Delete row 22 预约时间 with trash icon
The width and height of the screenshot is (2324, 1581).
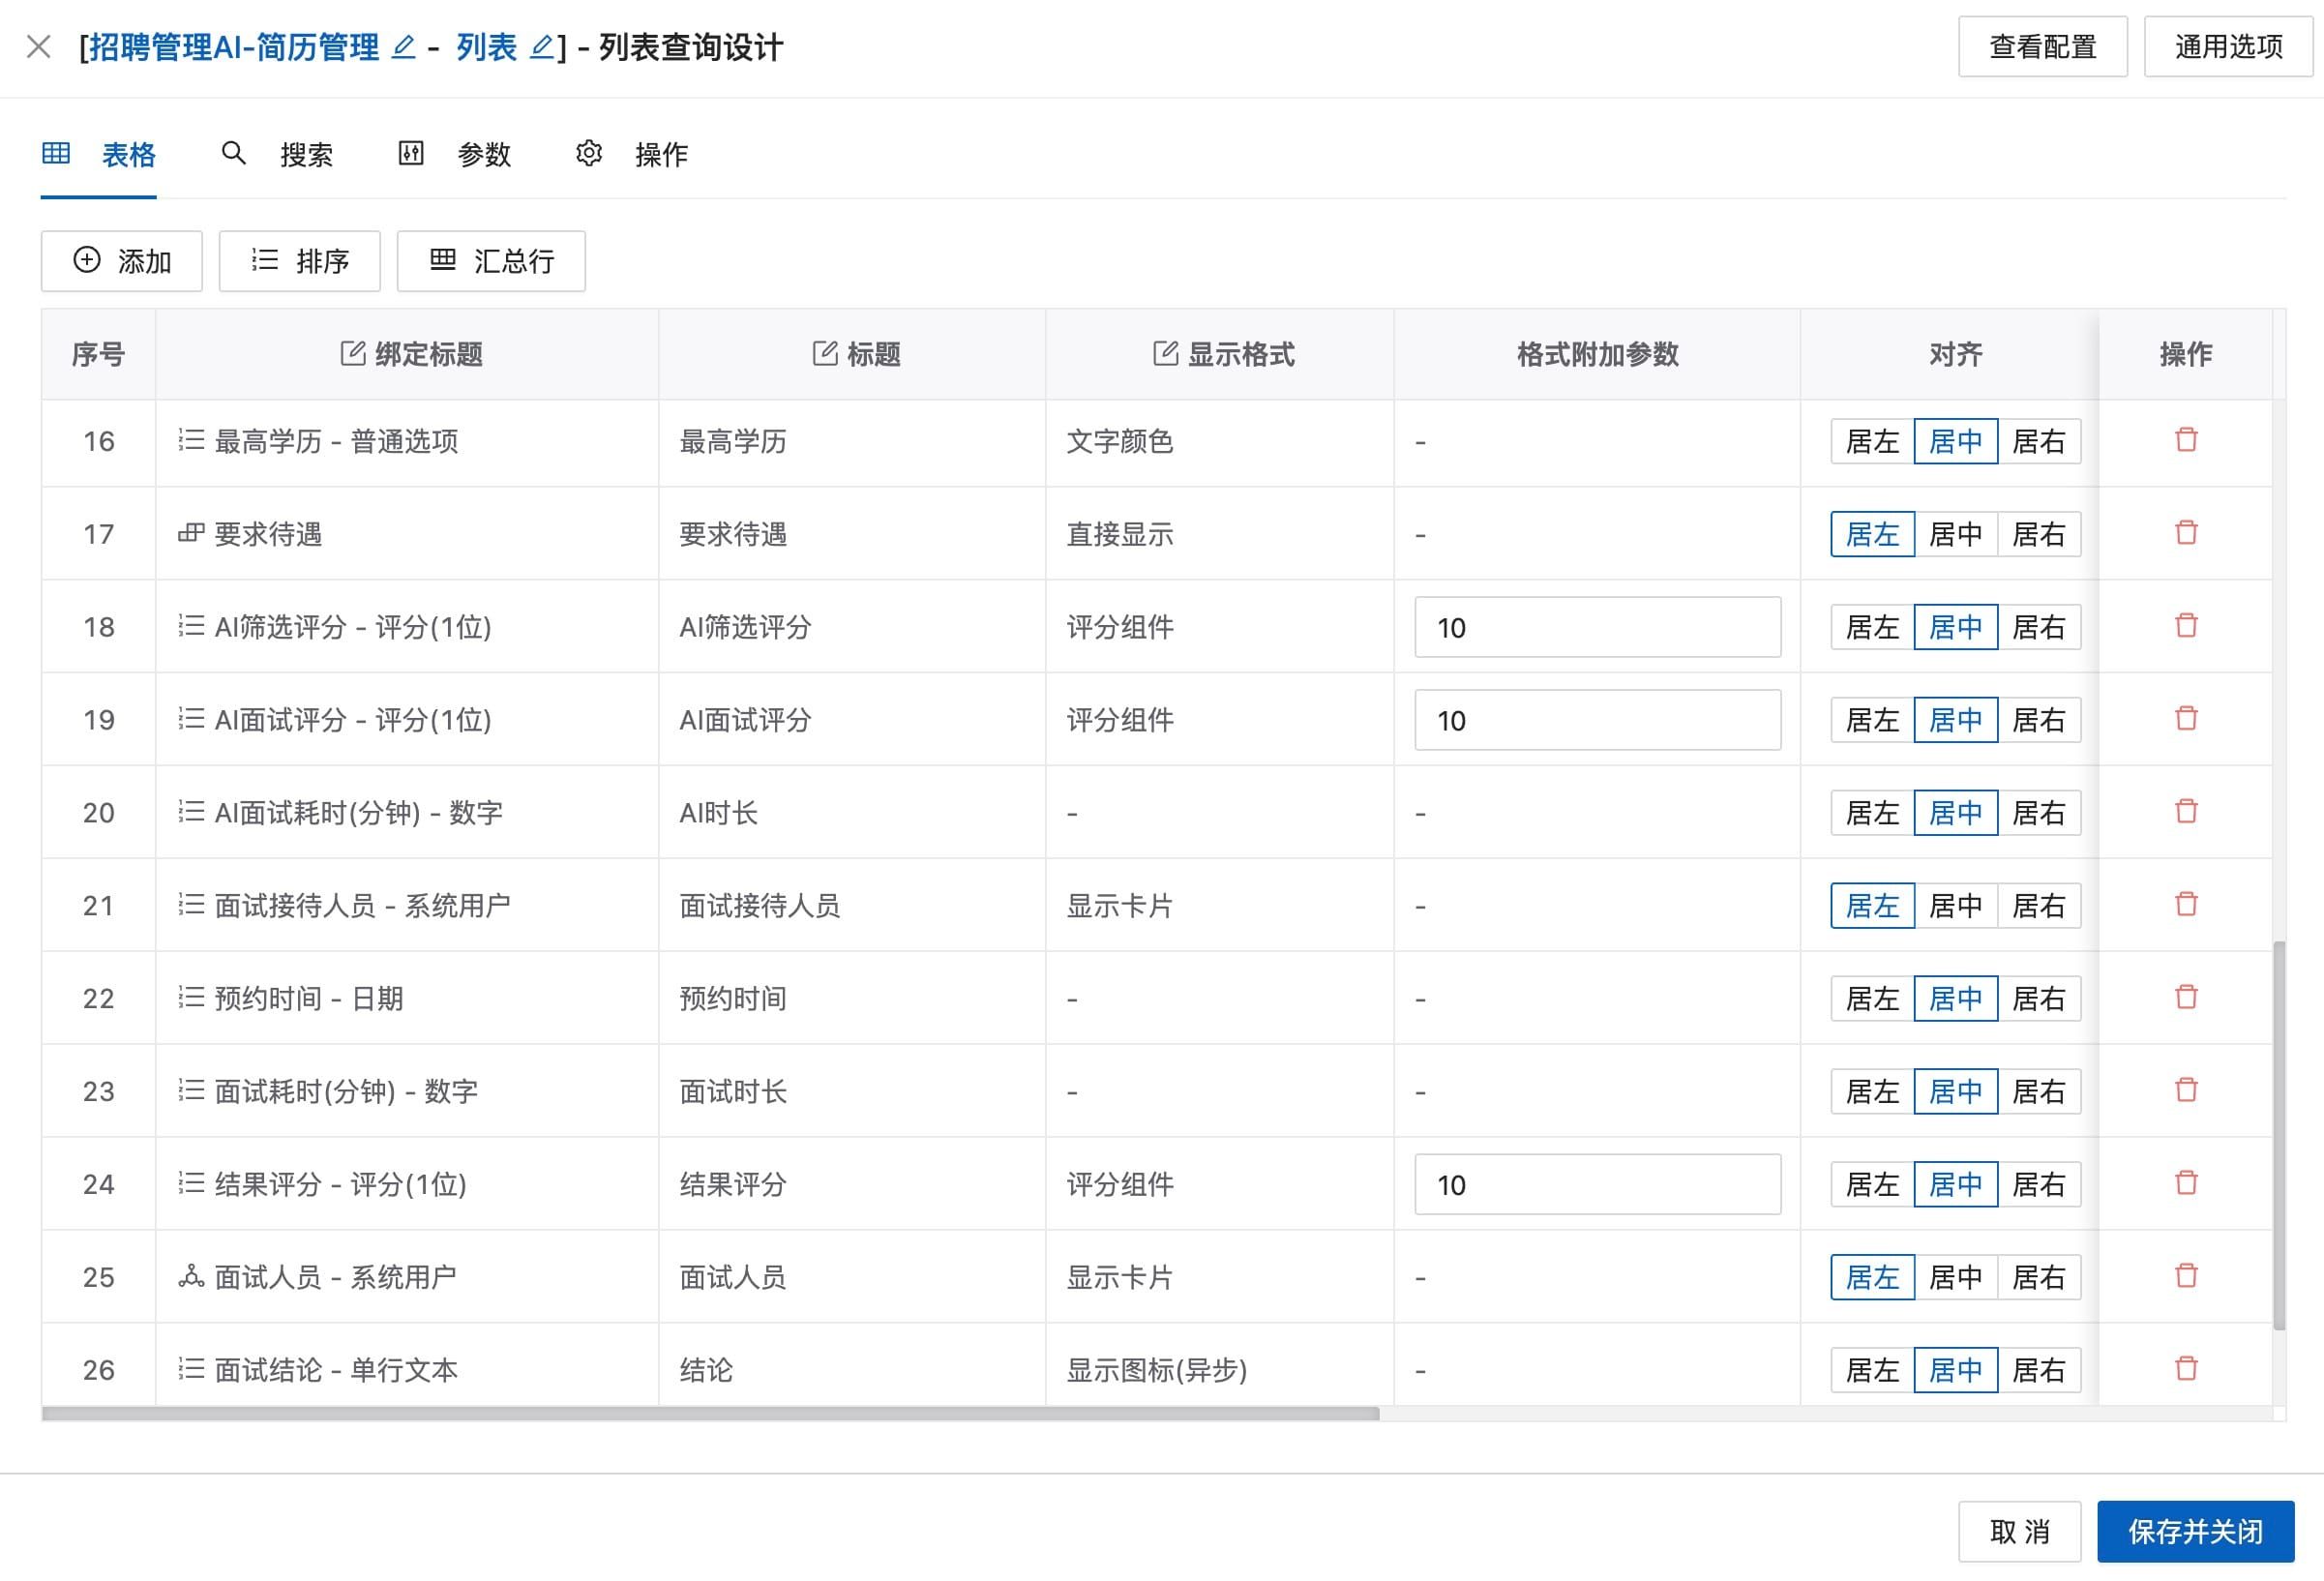[x=2186, y=997]
